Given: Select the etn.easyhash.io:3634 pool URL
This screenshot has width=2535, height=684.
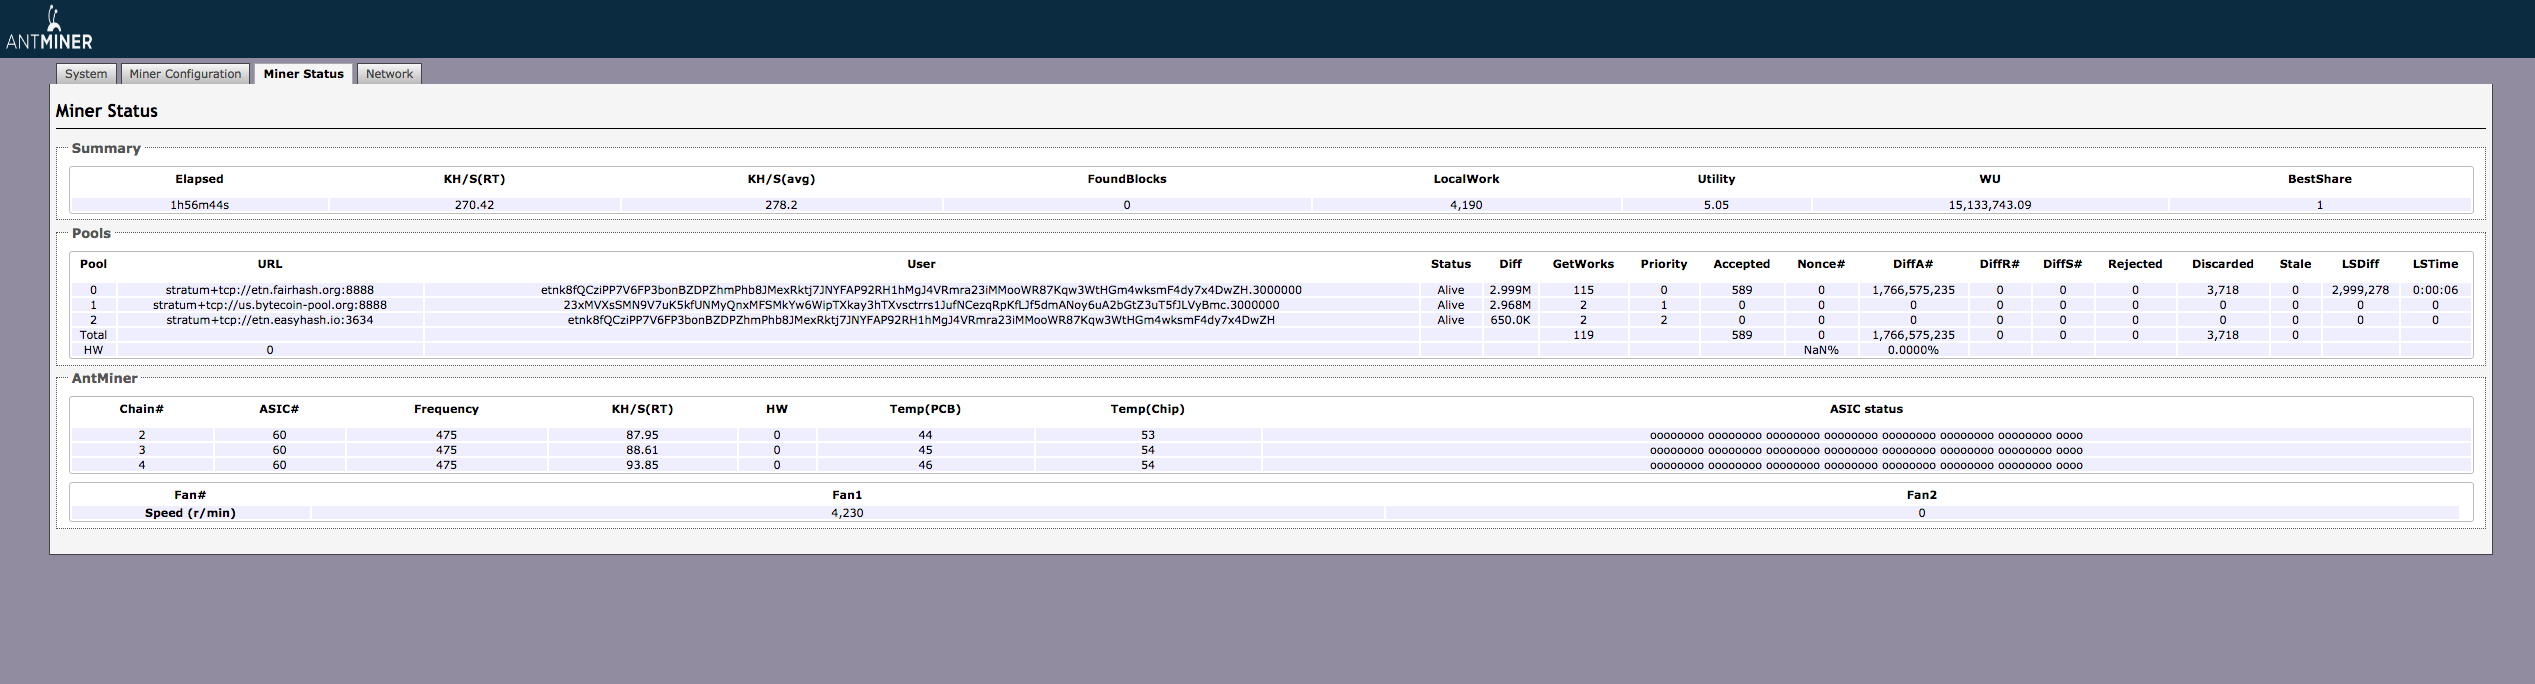Looking at the screenshot, I should point(270,320).
